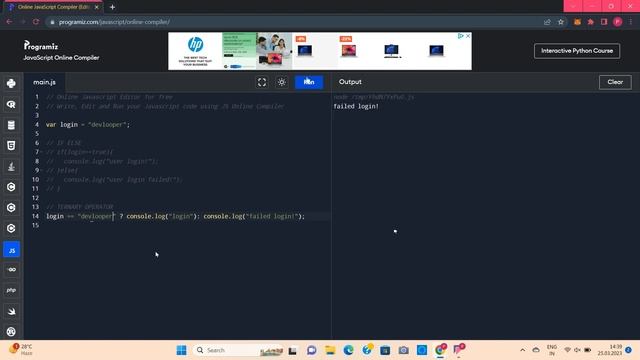Click the 'failed login!' output text

[x=356, y=106]
